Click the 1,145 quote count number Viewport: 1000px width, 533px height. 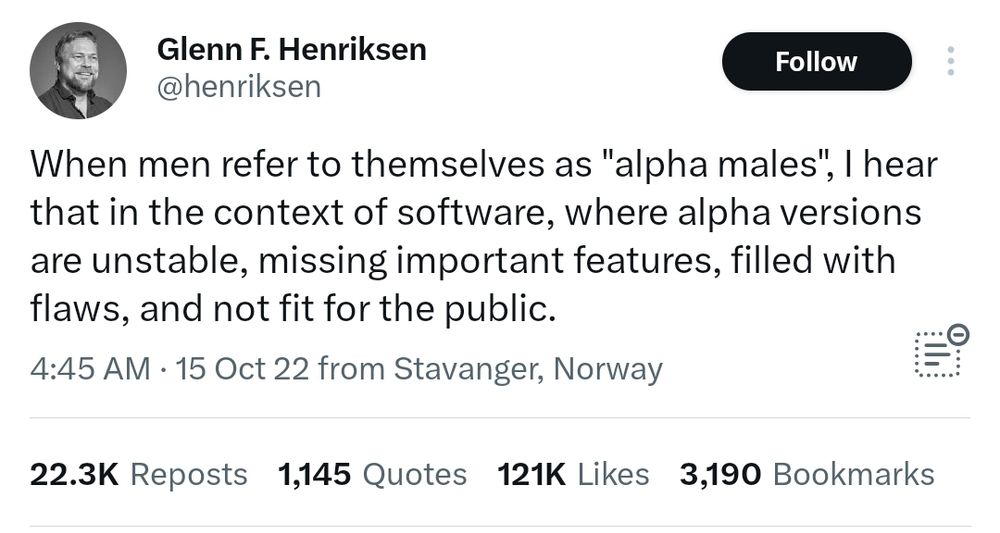315,474
